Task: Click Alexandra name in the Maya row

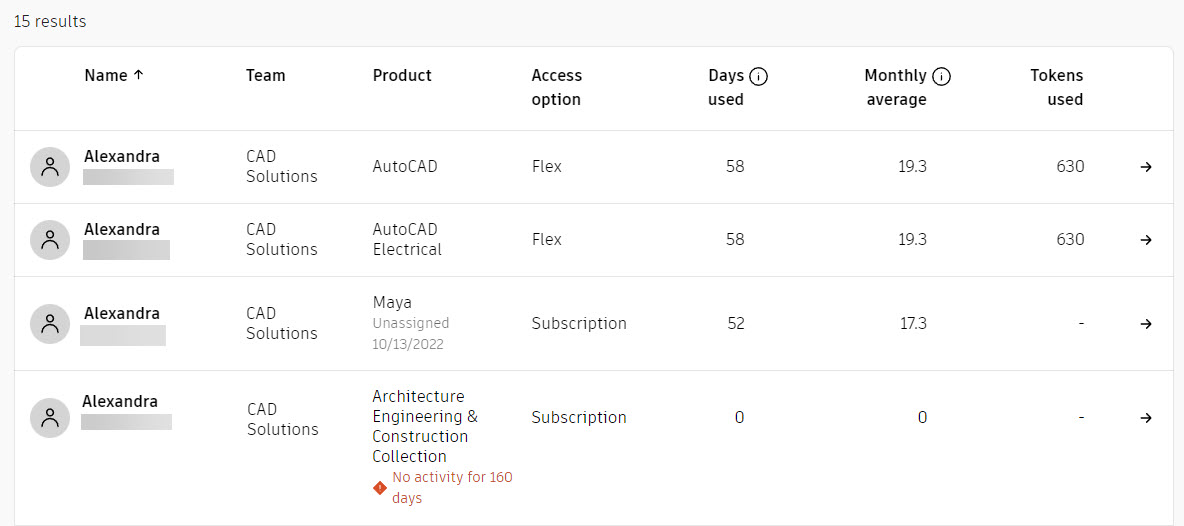Action: 122,313
